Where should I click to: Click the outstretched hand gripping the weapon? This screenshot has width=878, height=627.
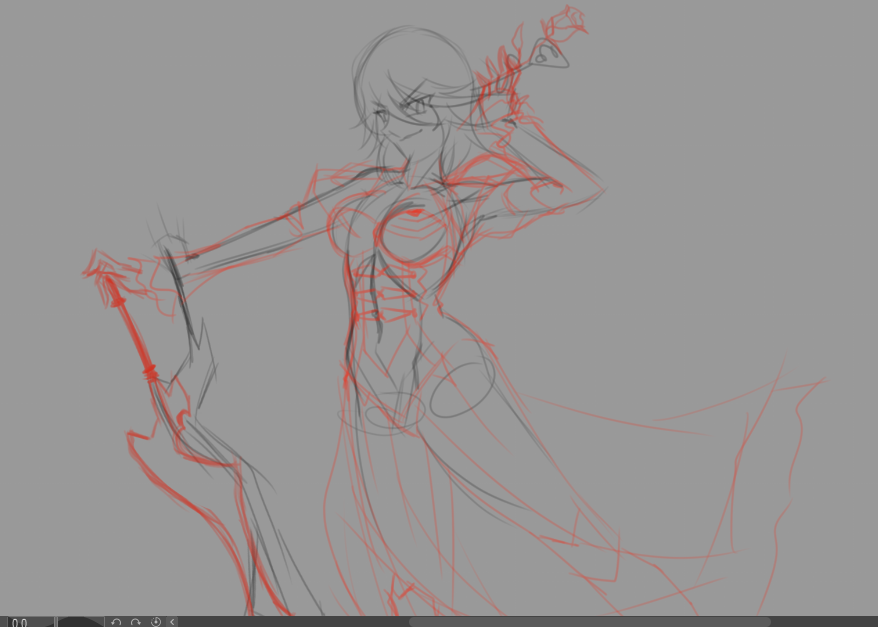[x=173, y=248]
